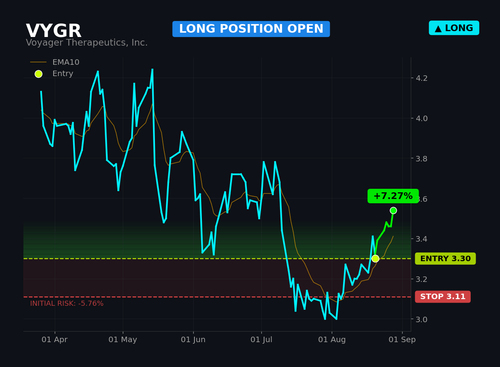Screen dimensions: 500x367
Task: Click the LONG POSITION OPEN banner
Action: click(x=251, y=29)
